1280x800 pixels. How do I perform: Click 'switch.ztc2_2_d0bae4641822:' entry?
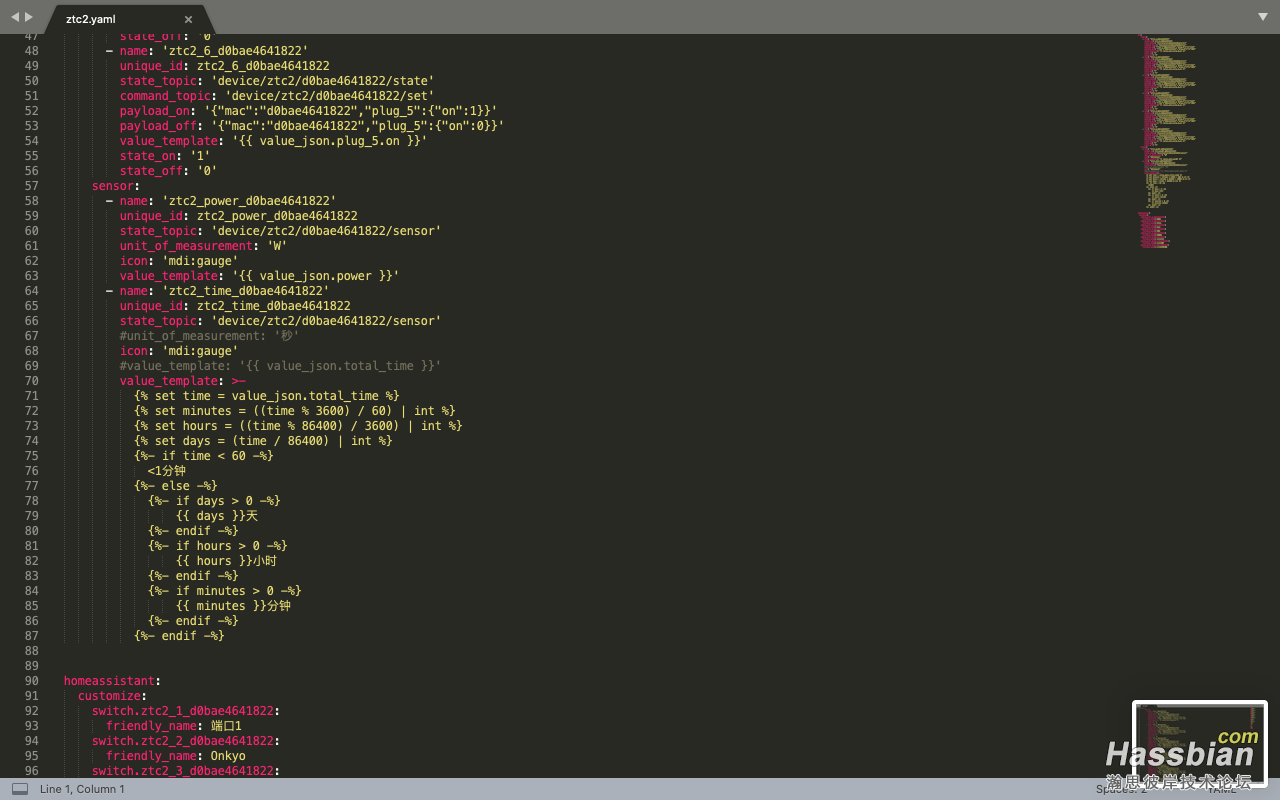click(186, 741)
